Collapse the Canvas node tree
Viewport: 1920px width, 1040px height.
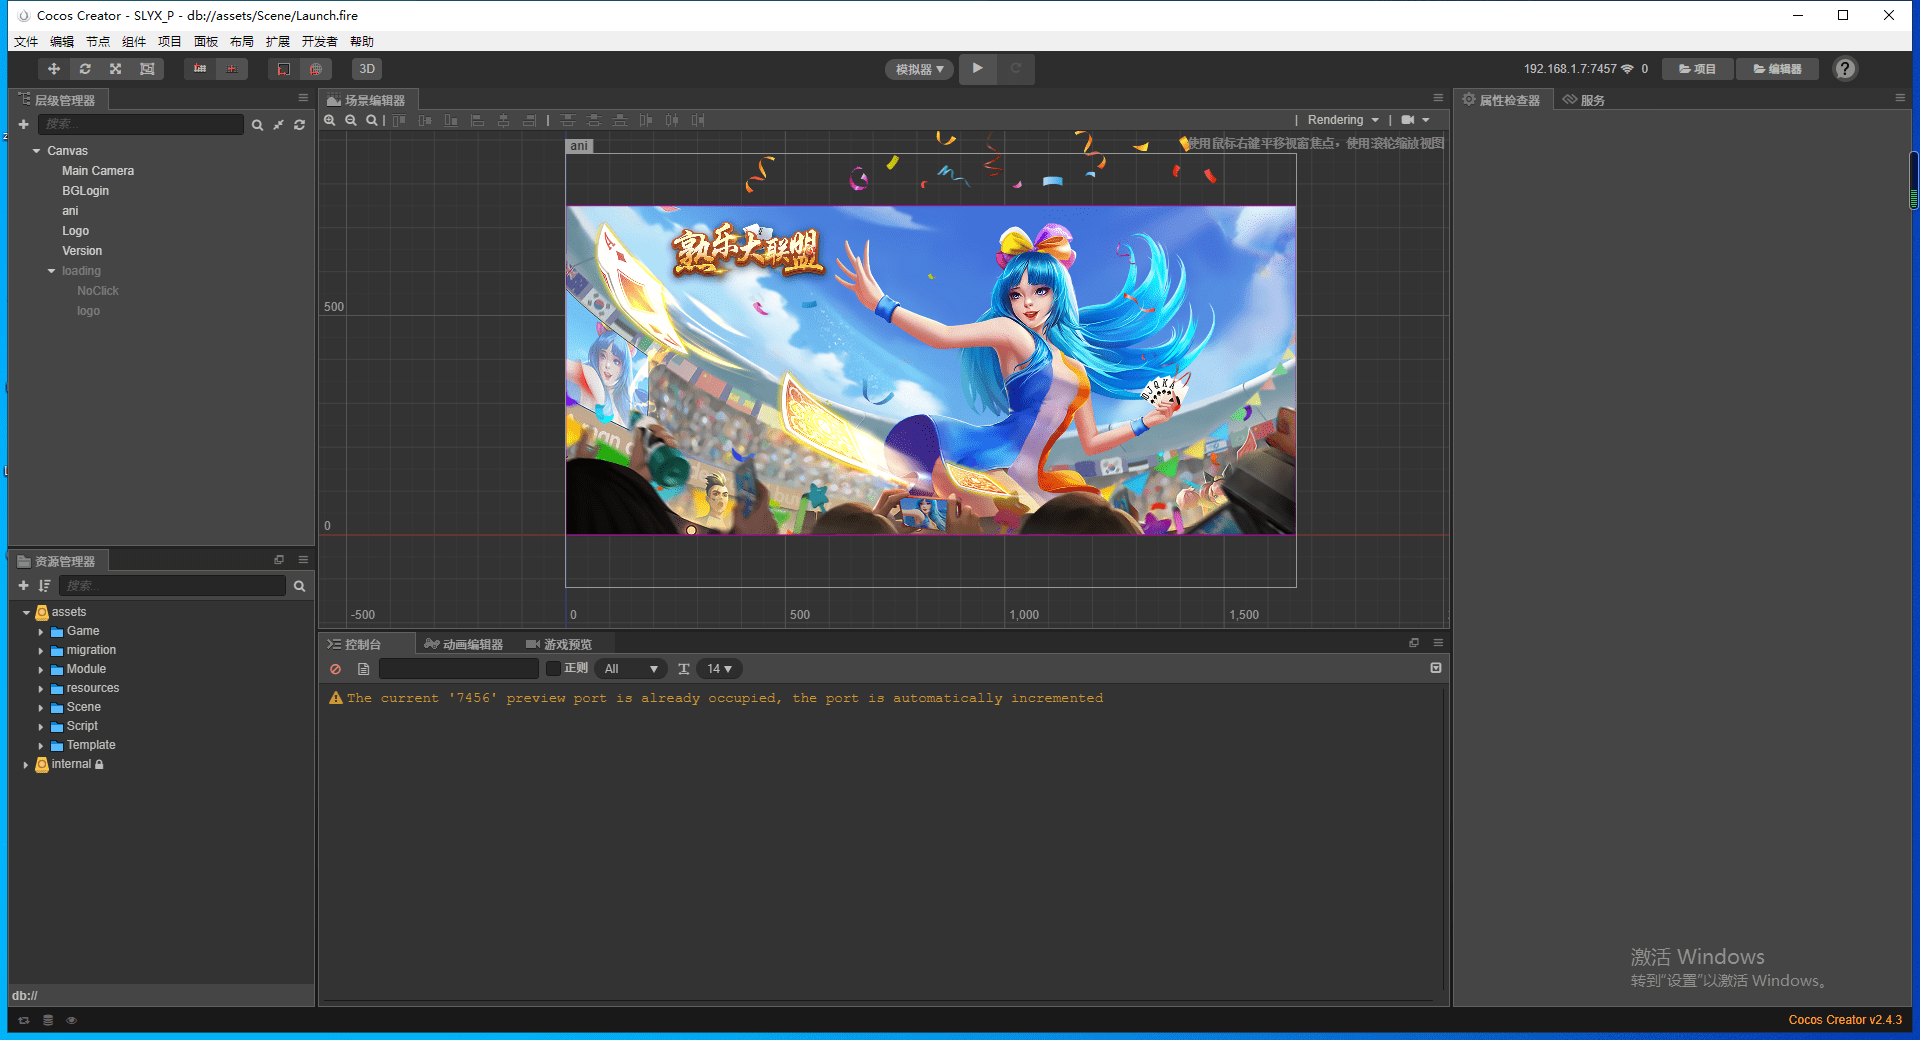click(37, 151)
